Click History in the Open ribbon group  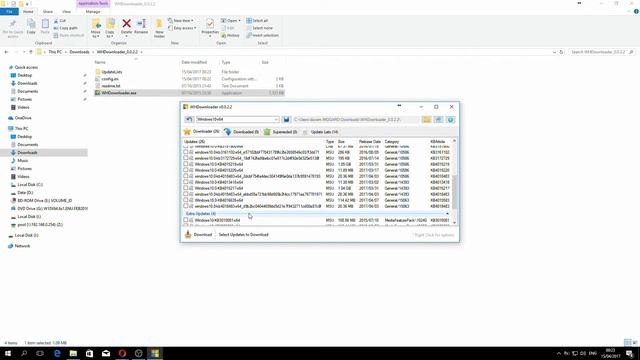click(231, 36)
